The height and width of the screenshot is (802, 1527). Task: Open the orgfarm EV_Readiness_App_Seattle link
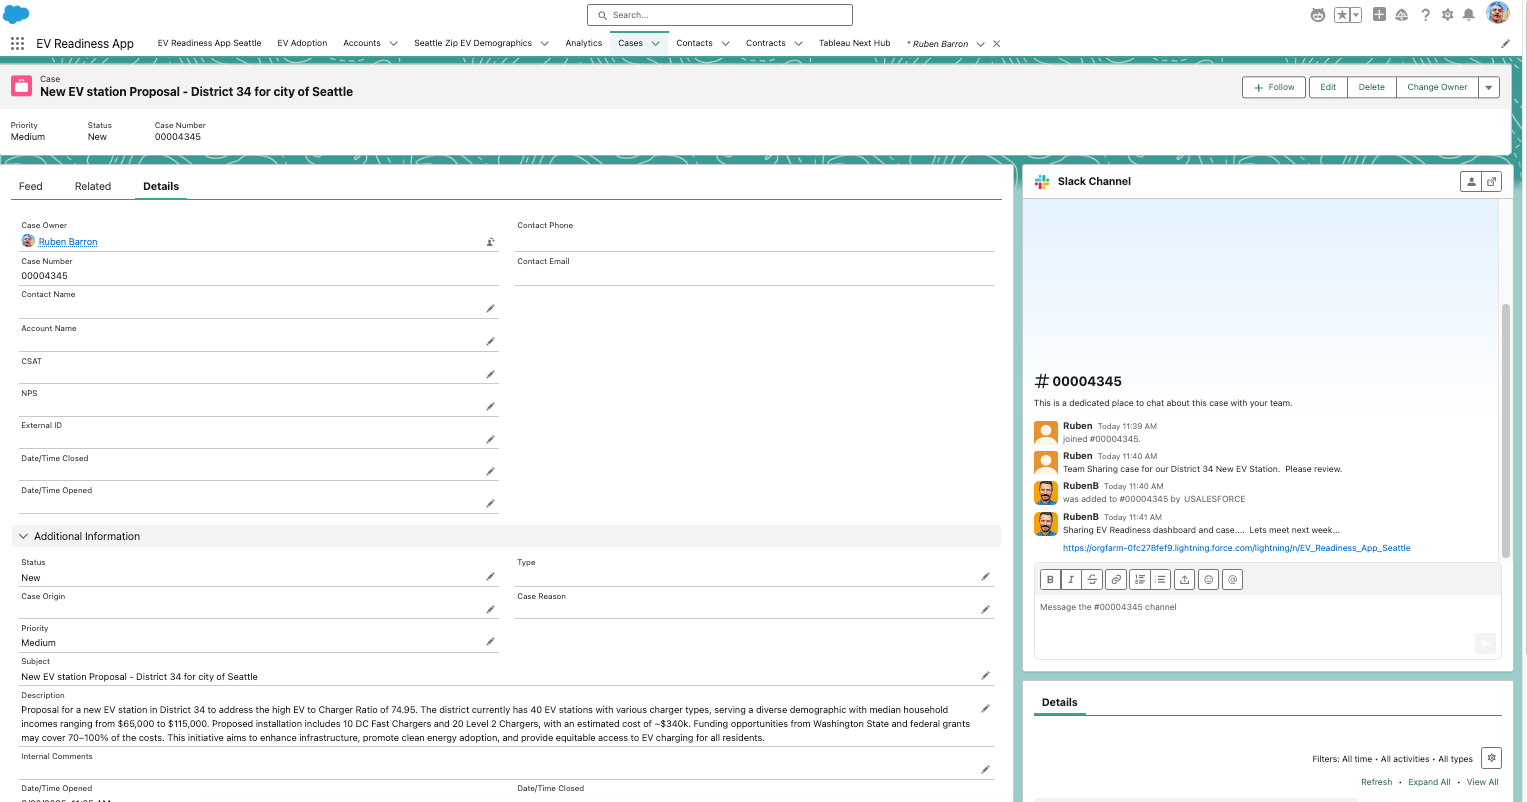(1236, 548)
